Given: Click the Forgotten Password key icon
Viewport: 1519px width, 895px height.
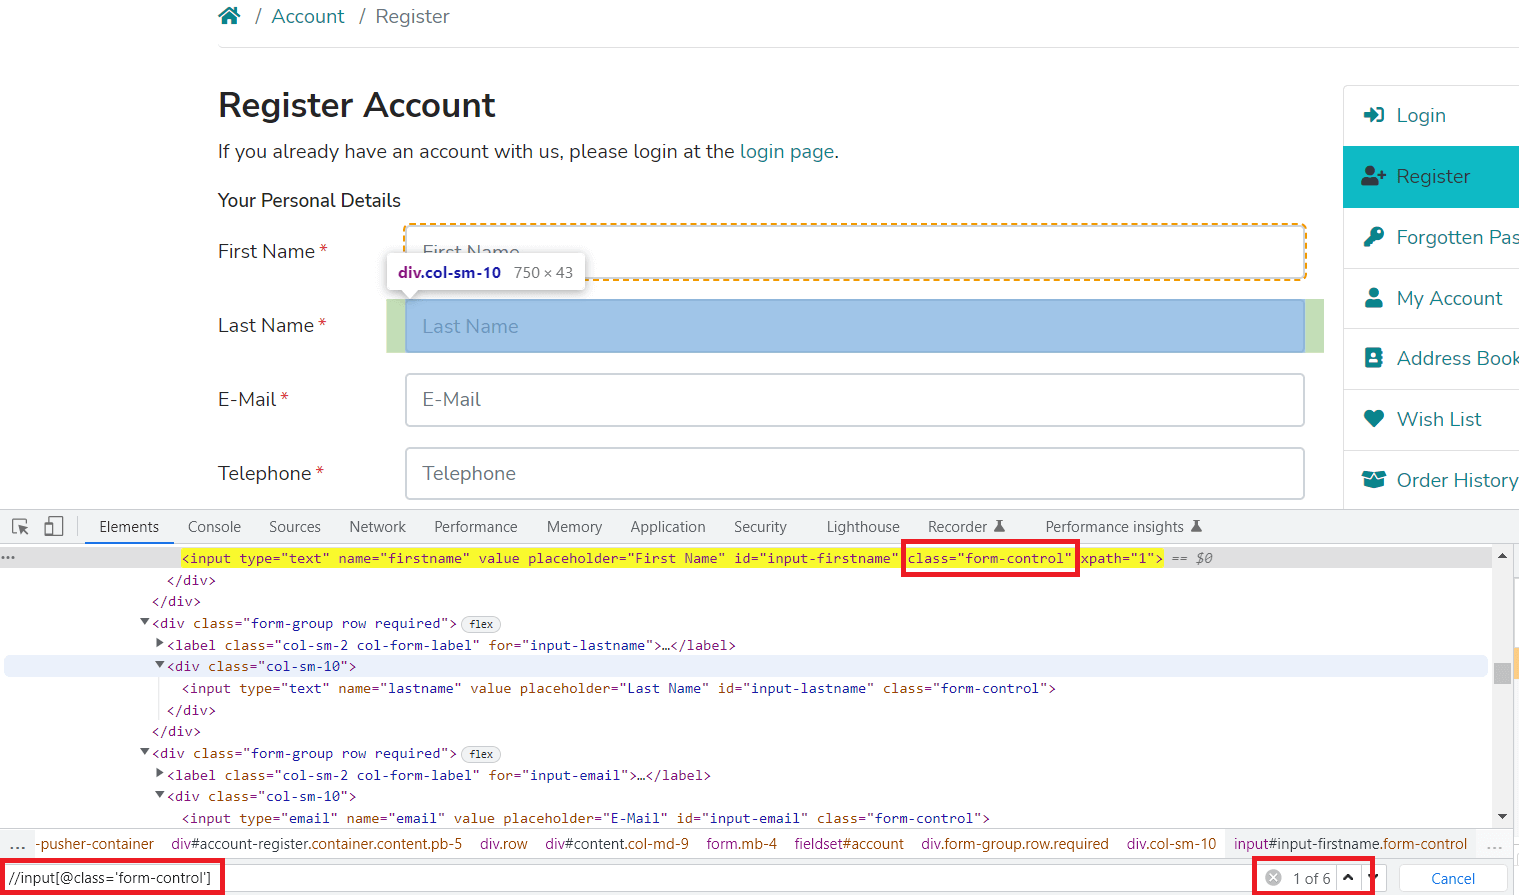Looking at the screenshot, I should (x=1374, y=237).
